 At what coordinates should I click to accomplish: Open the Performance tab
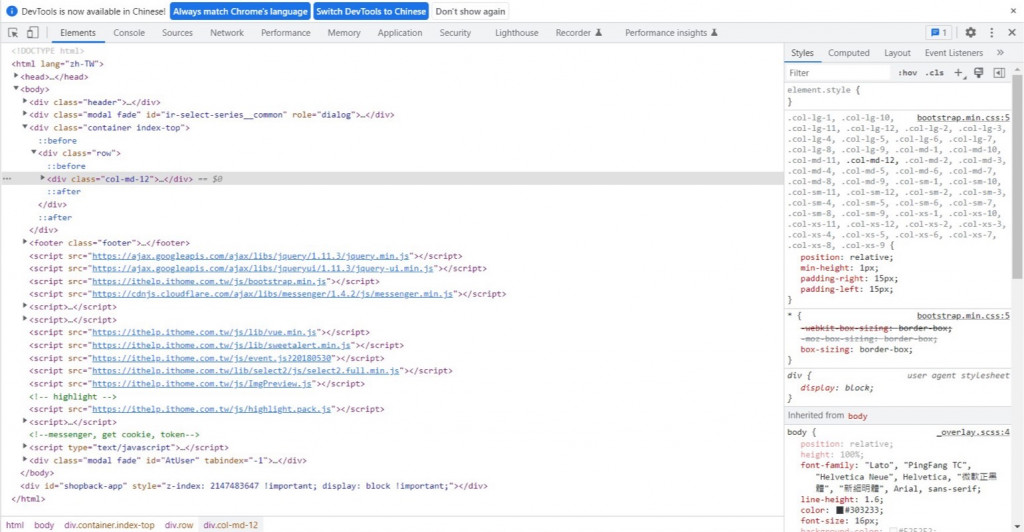285,33
